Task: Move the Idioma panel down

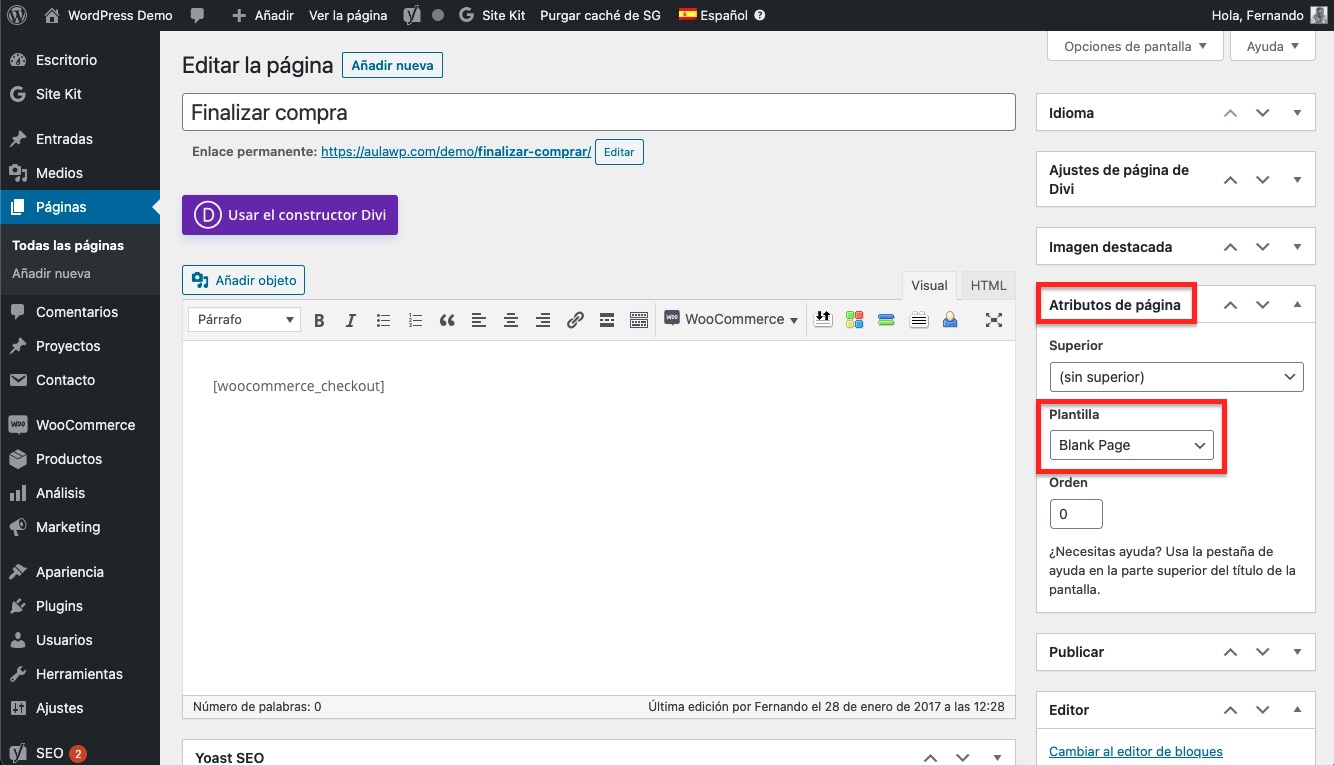Action: coord(1263,113)
